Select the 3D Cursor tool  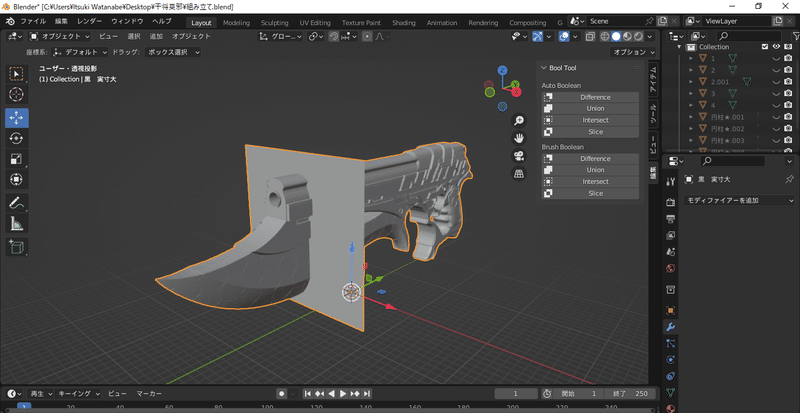tap(17, 95)
